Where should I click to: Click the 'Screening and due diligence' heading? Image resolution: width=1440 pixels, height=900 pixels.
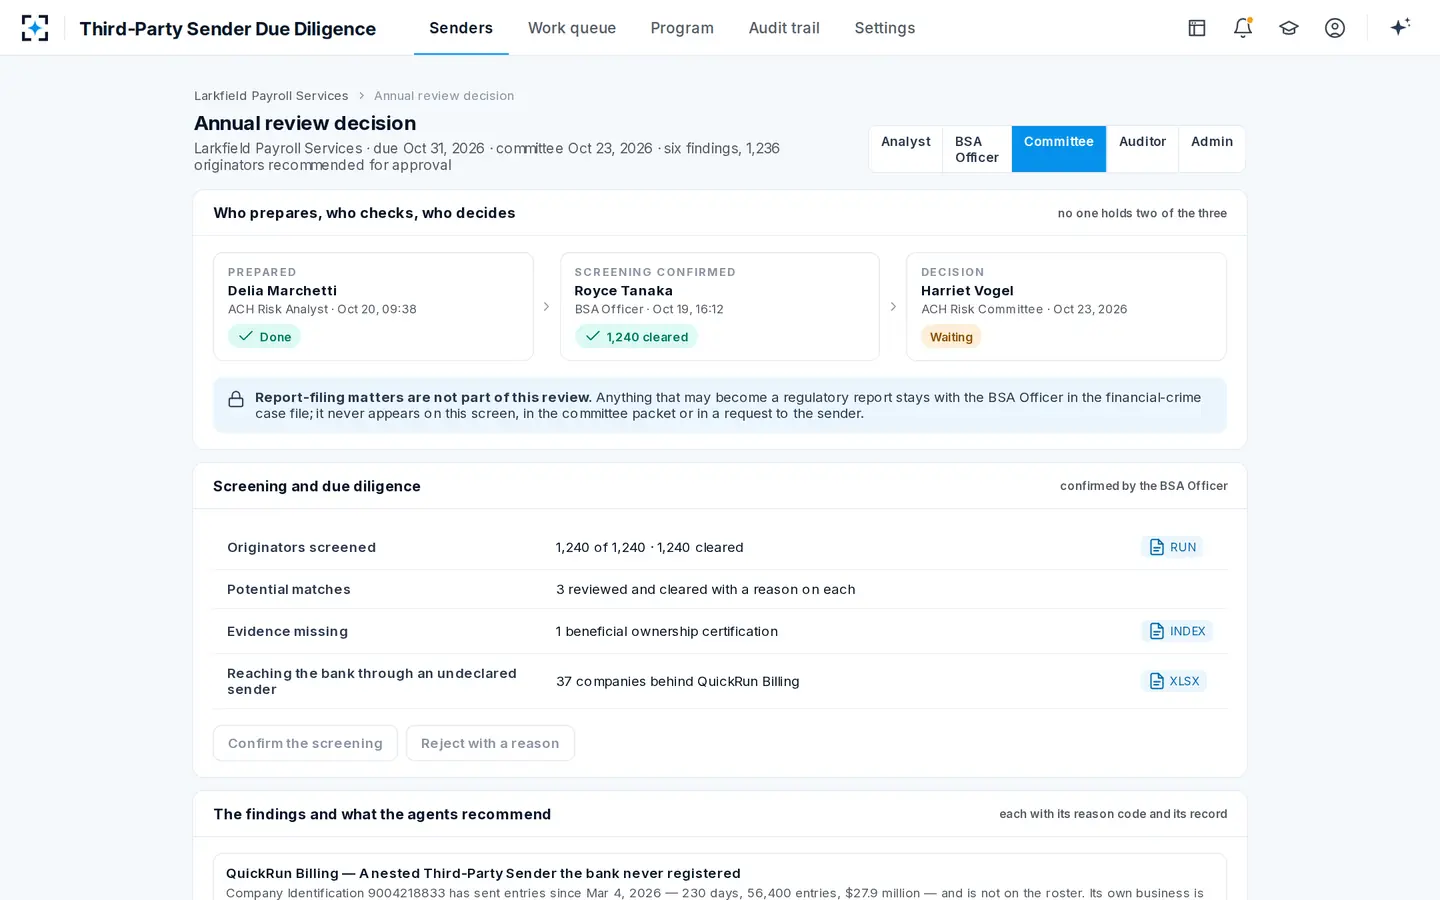317,486
